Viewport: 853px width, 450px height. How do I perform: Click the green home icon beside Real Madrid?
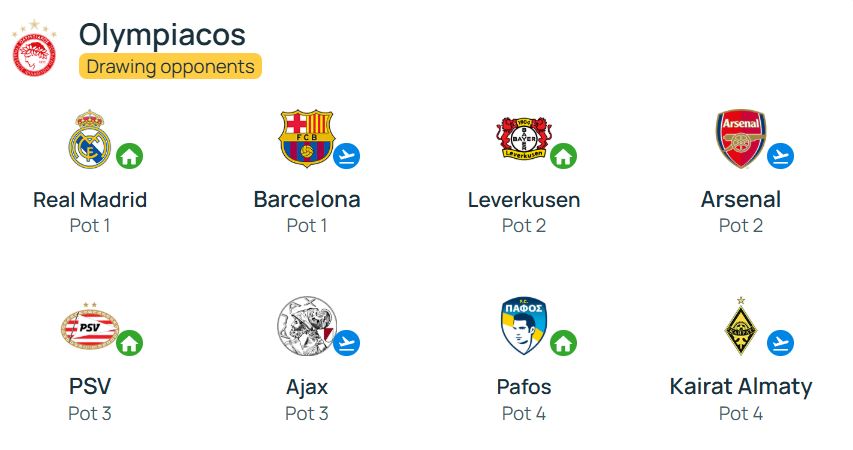click(129, 156)
